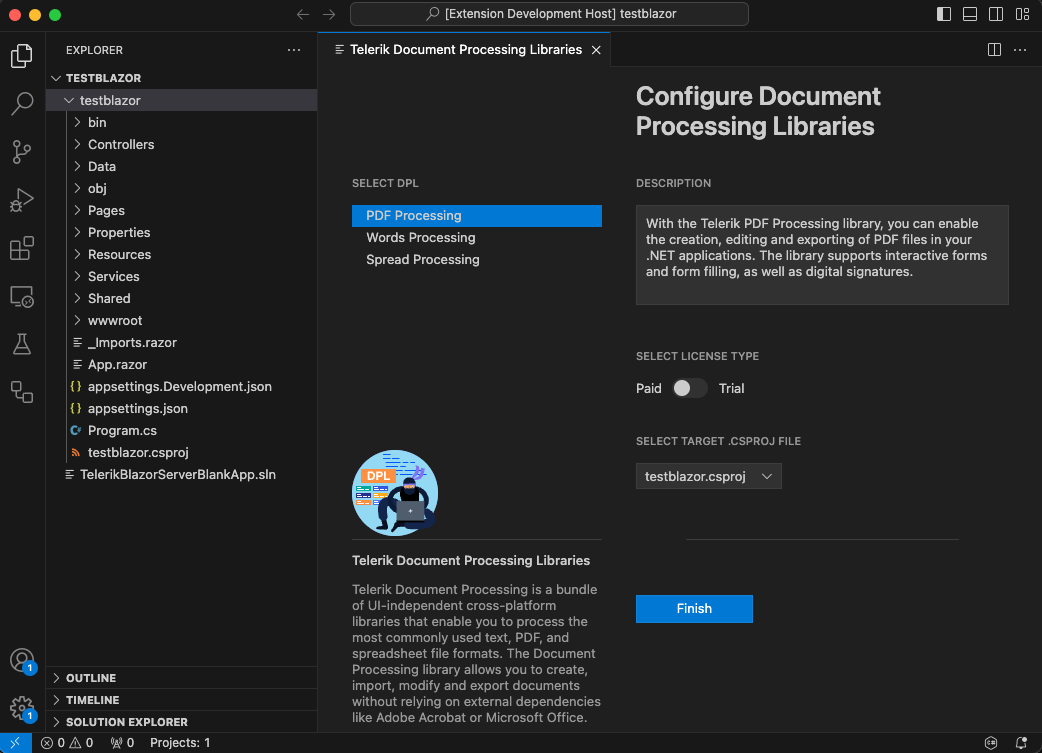Viewport: 1042px width, 753px height.
Task: Open the Manage gear icon
Action: [x=22, y=708]
